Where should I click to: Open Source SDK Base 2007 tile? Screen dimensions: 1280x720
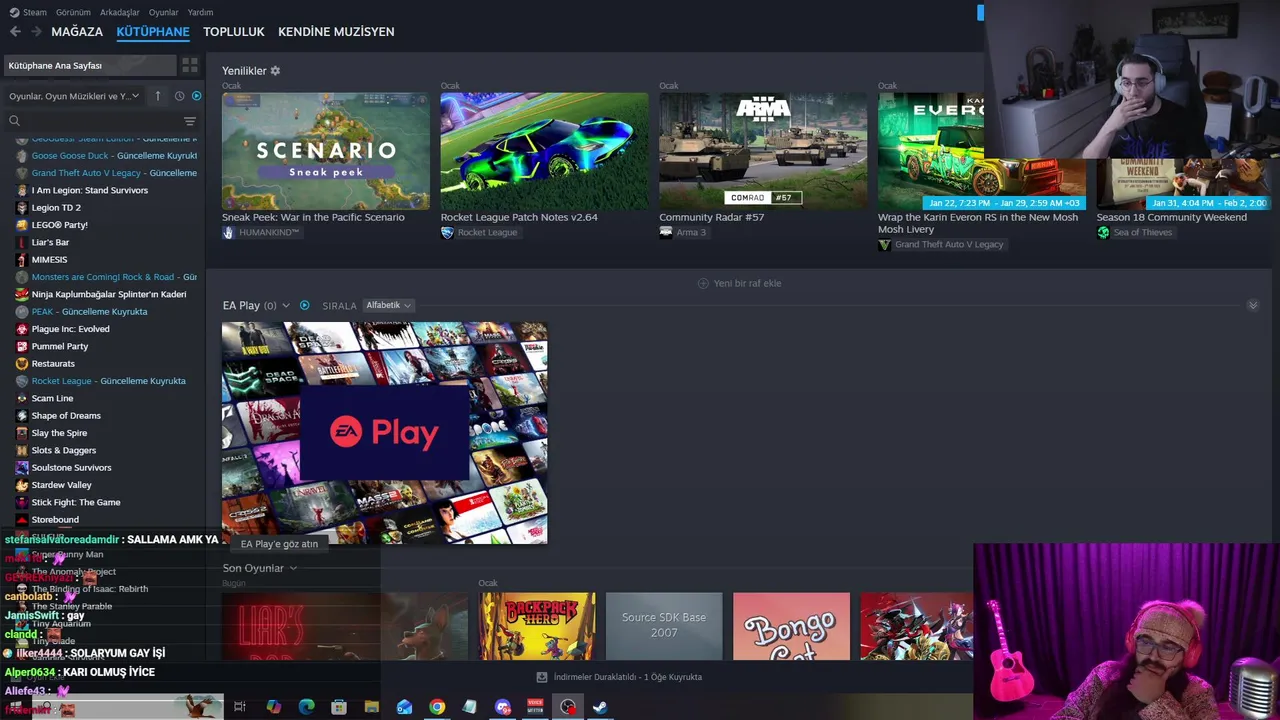(x=664, y=626)
